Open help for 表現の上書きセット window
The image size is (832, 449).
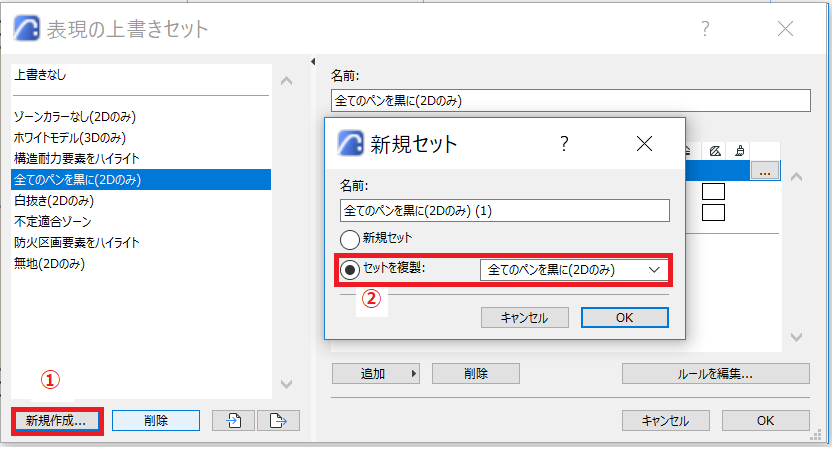pyautogui.click(x=705, y=28)
